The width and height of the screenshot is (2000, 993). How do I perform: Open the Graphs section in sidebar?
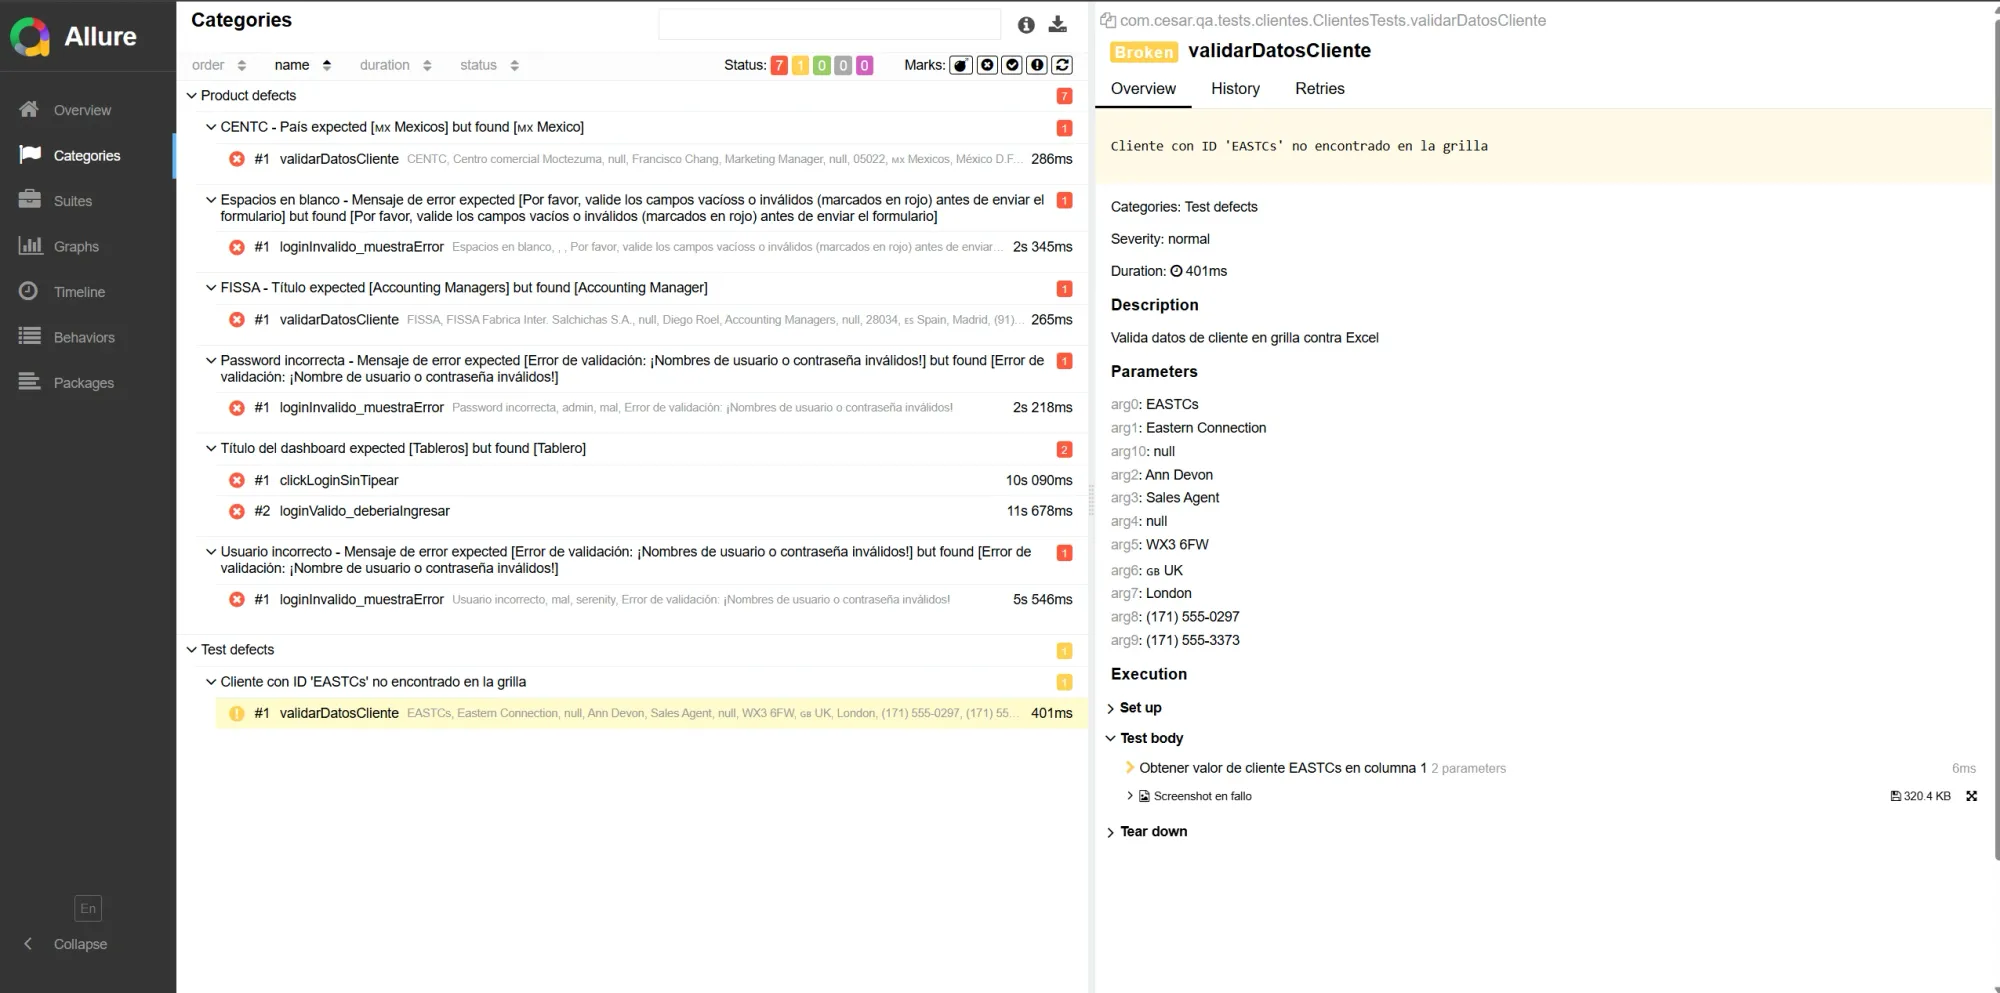[75, 246]
